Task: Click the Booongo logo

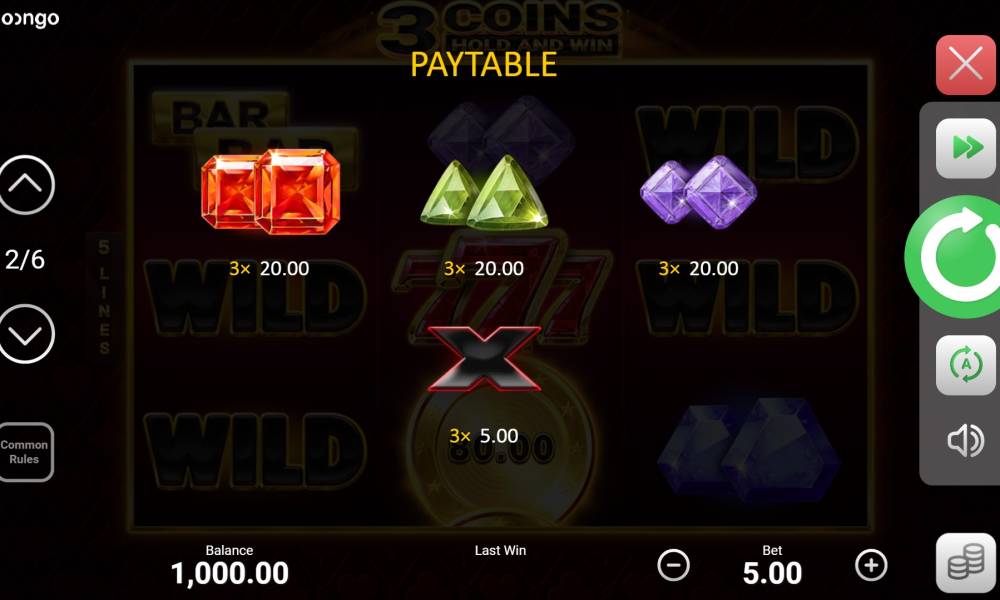Action: point(30,19)
